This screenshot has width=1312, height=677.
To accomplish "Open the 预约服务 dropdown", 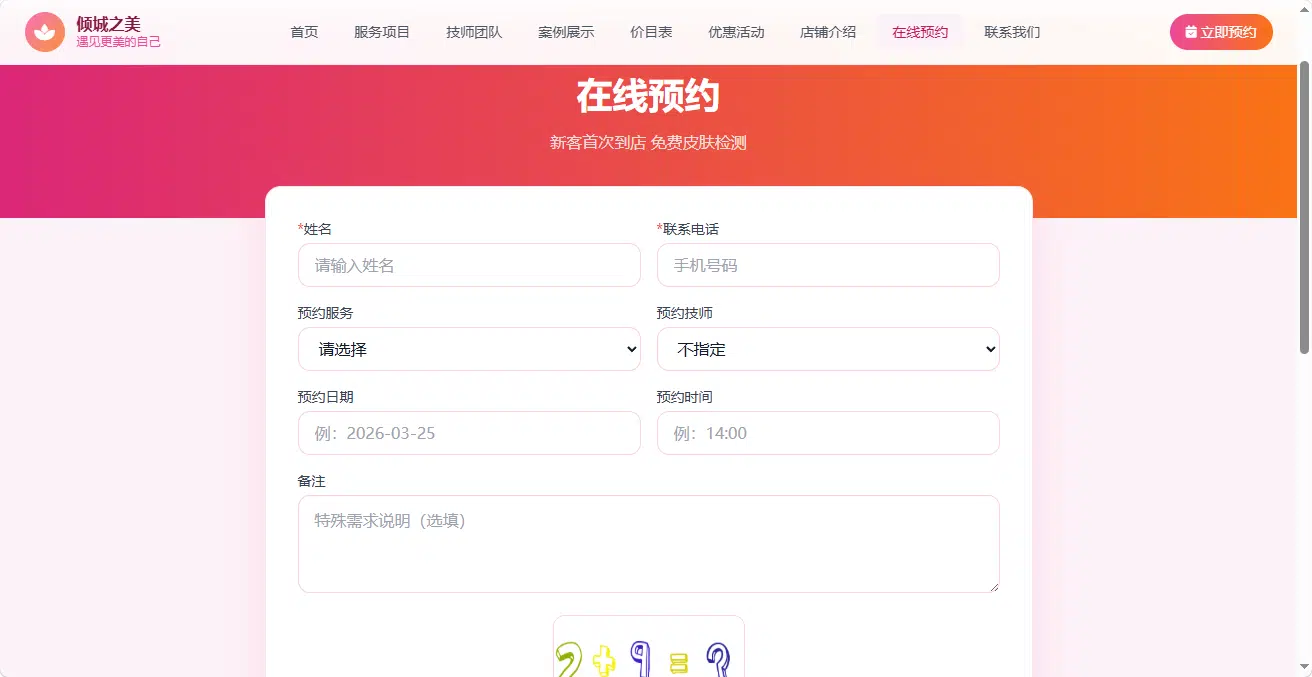I will point(469,349).
